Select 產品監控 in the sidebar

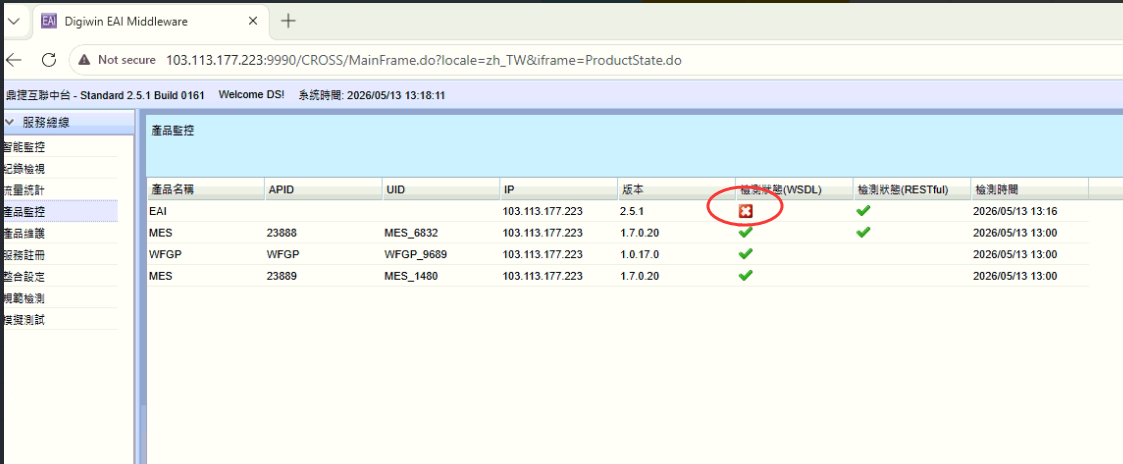tap(60, 211)
